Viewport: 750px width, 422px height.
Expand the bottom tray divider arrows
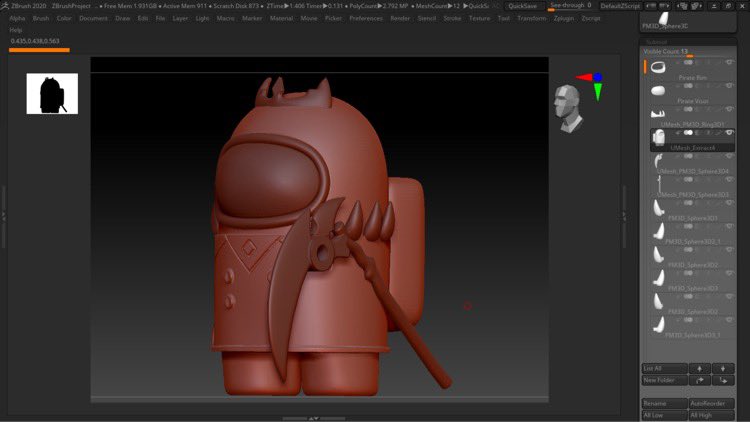[x=314, y=419]
